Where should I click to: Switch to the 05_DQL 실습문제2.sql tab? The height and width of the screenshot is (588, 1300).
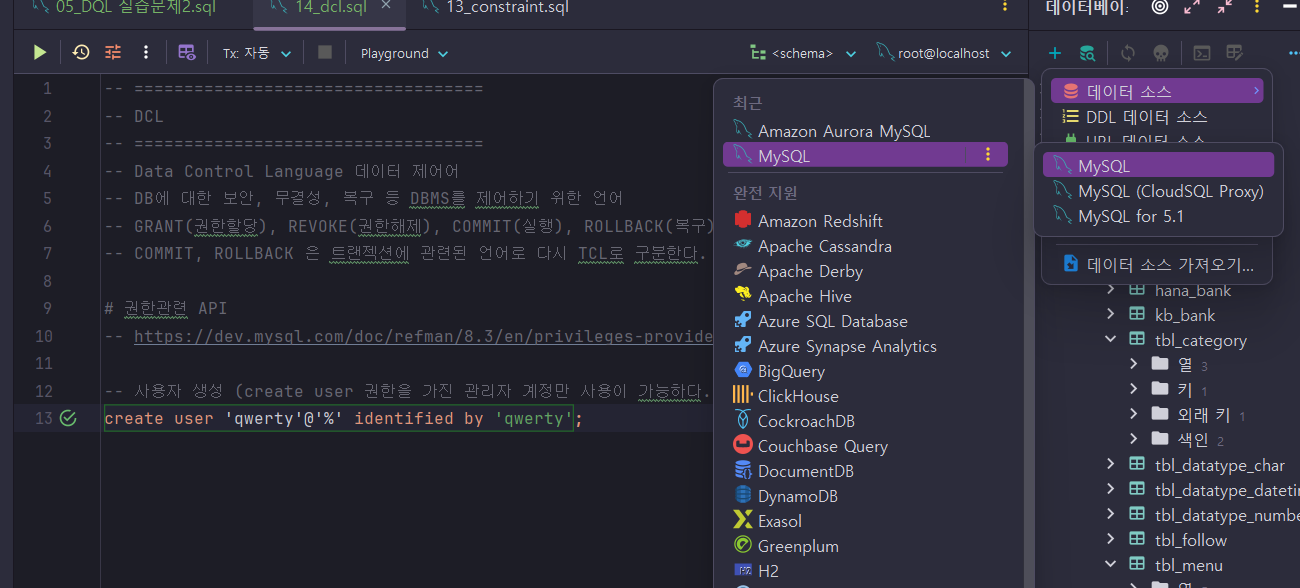coord(125,8)
